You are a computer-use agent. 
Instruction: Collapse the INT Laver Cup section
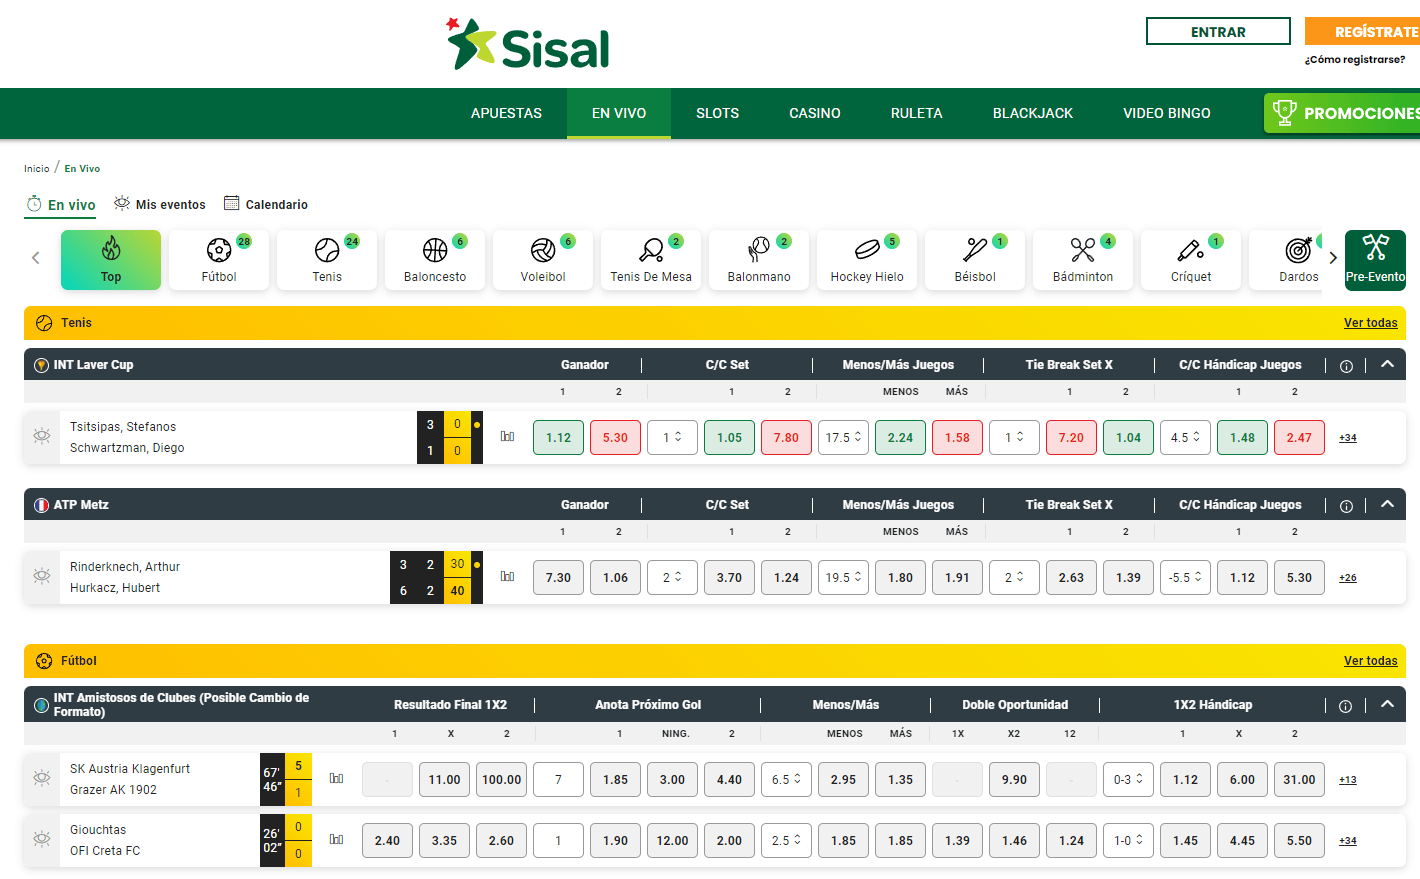coord(1387,364)
